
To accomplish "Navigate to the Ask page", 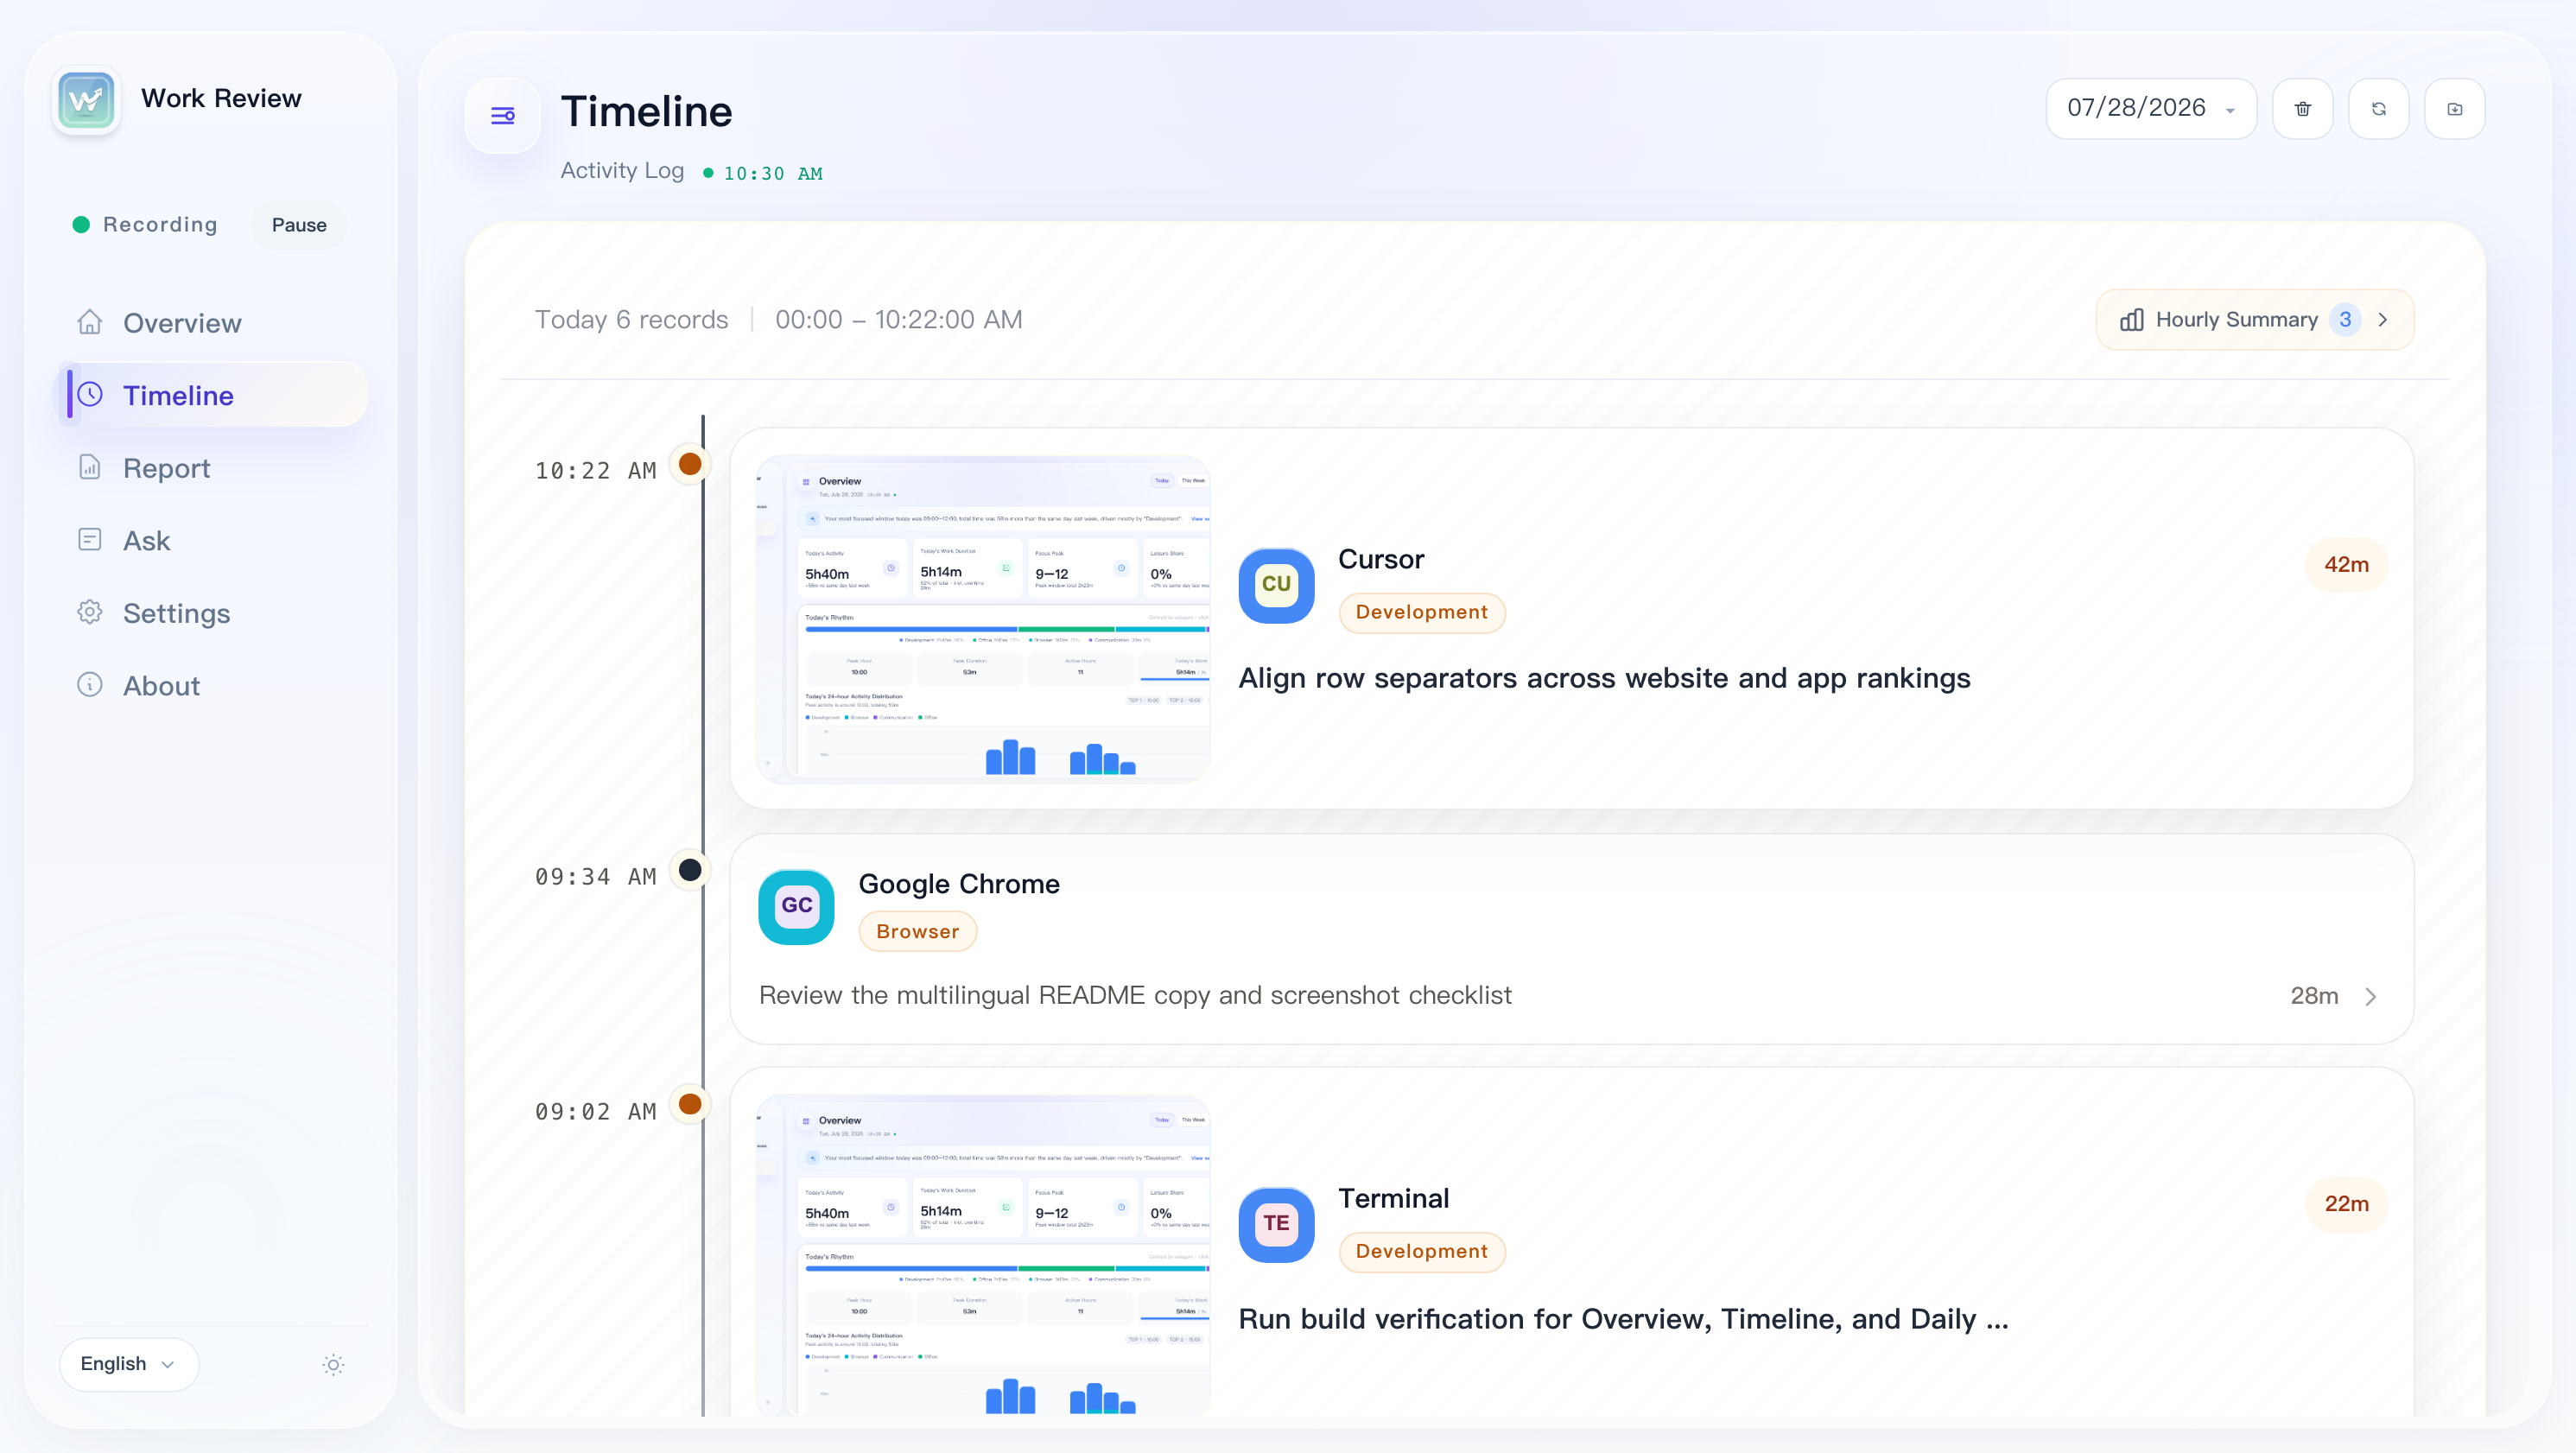I will pos(210,541).
